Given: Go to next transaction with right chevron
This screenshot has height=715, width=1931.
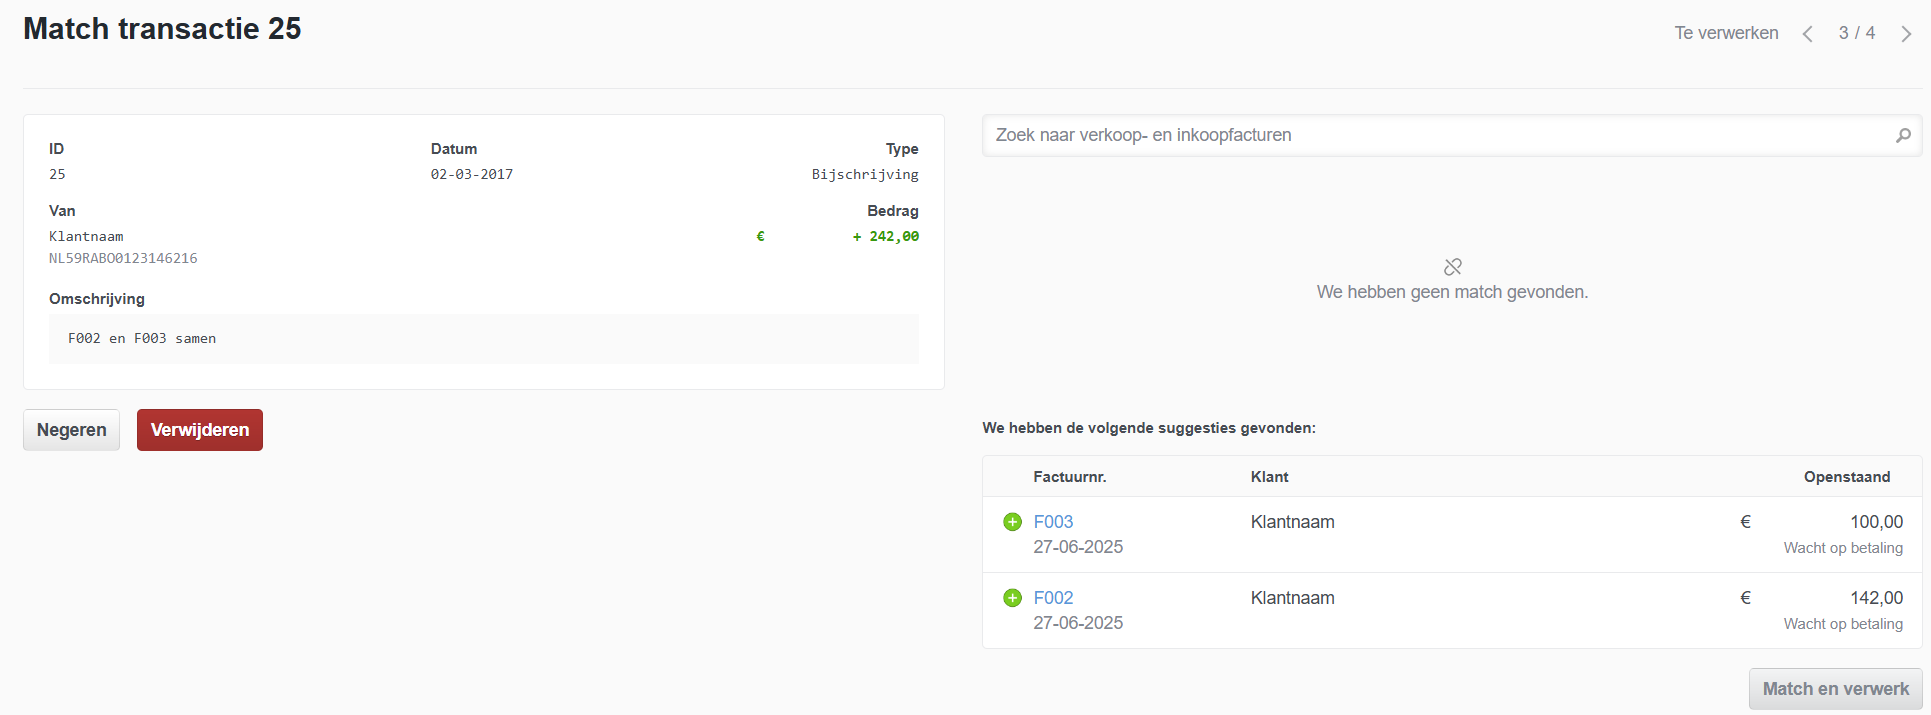Looking at the screenshot, I should coord(1906,34).
